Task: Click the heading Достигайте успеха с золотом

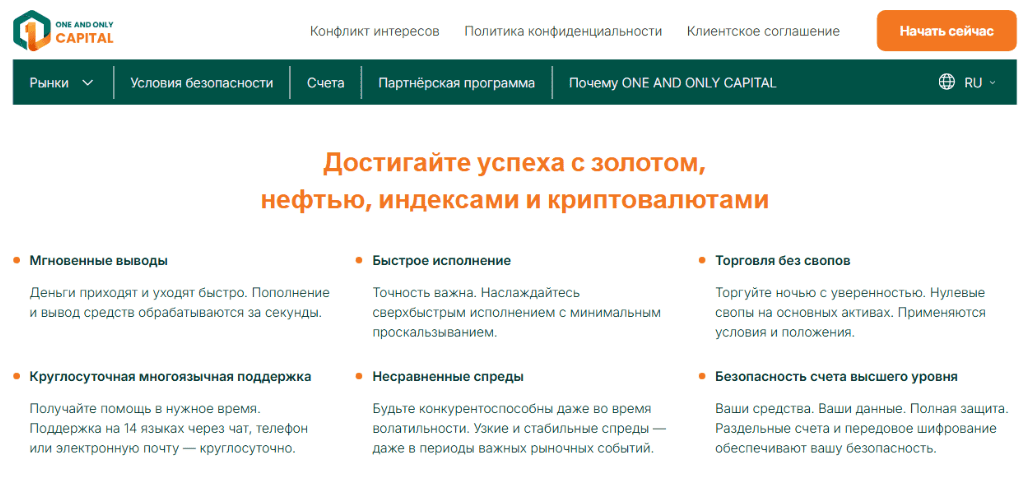Action: click(514, 163)
